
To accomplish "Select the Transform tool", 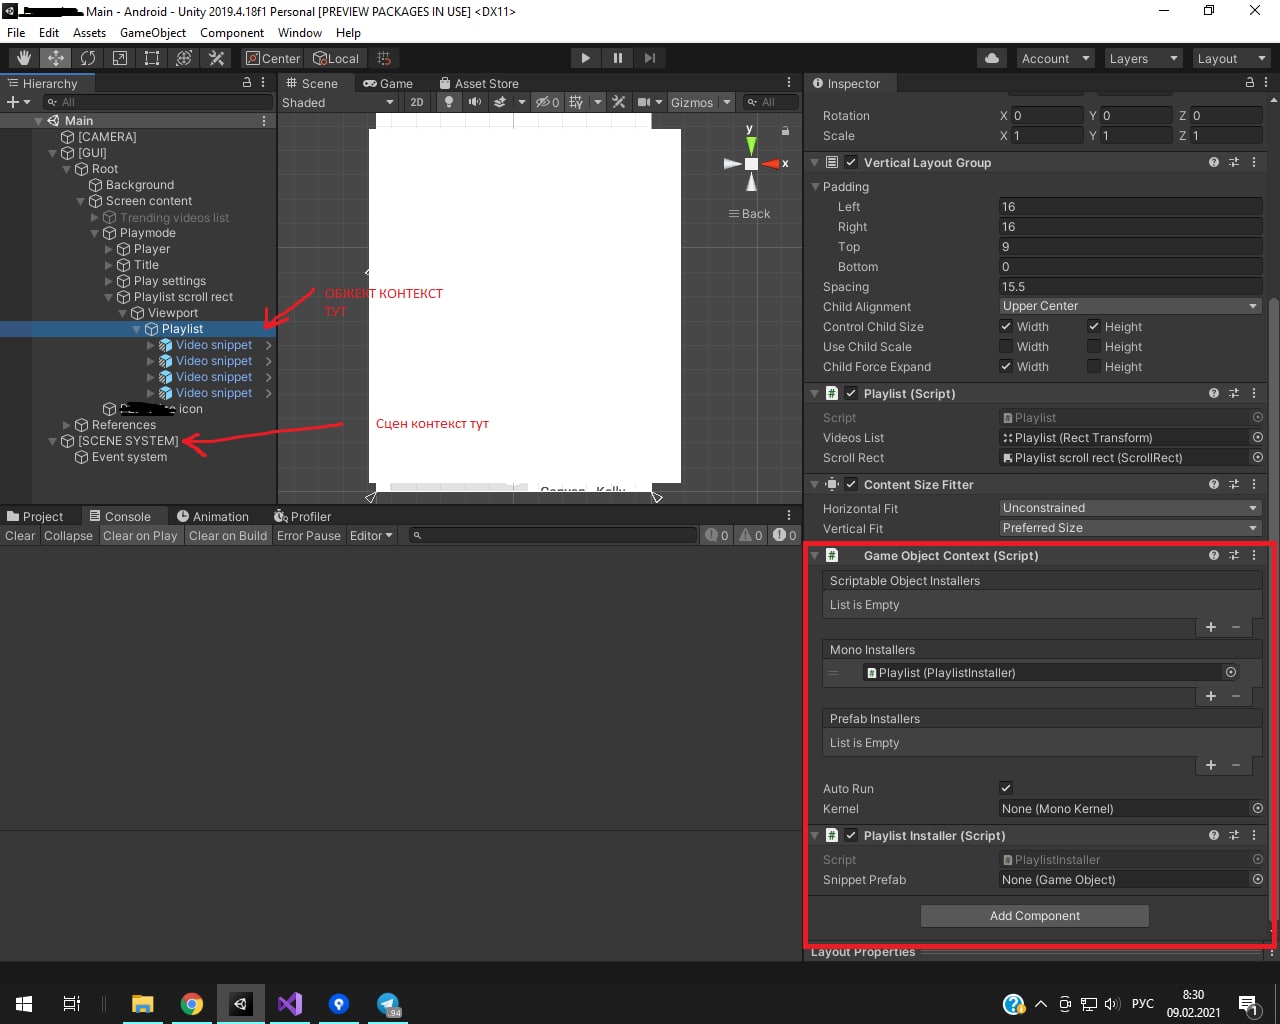I will pos(184,58).
